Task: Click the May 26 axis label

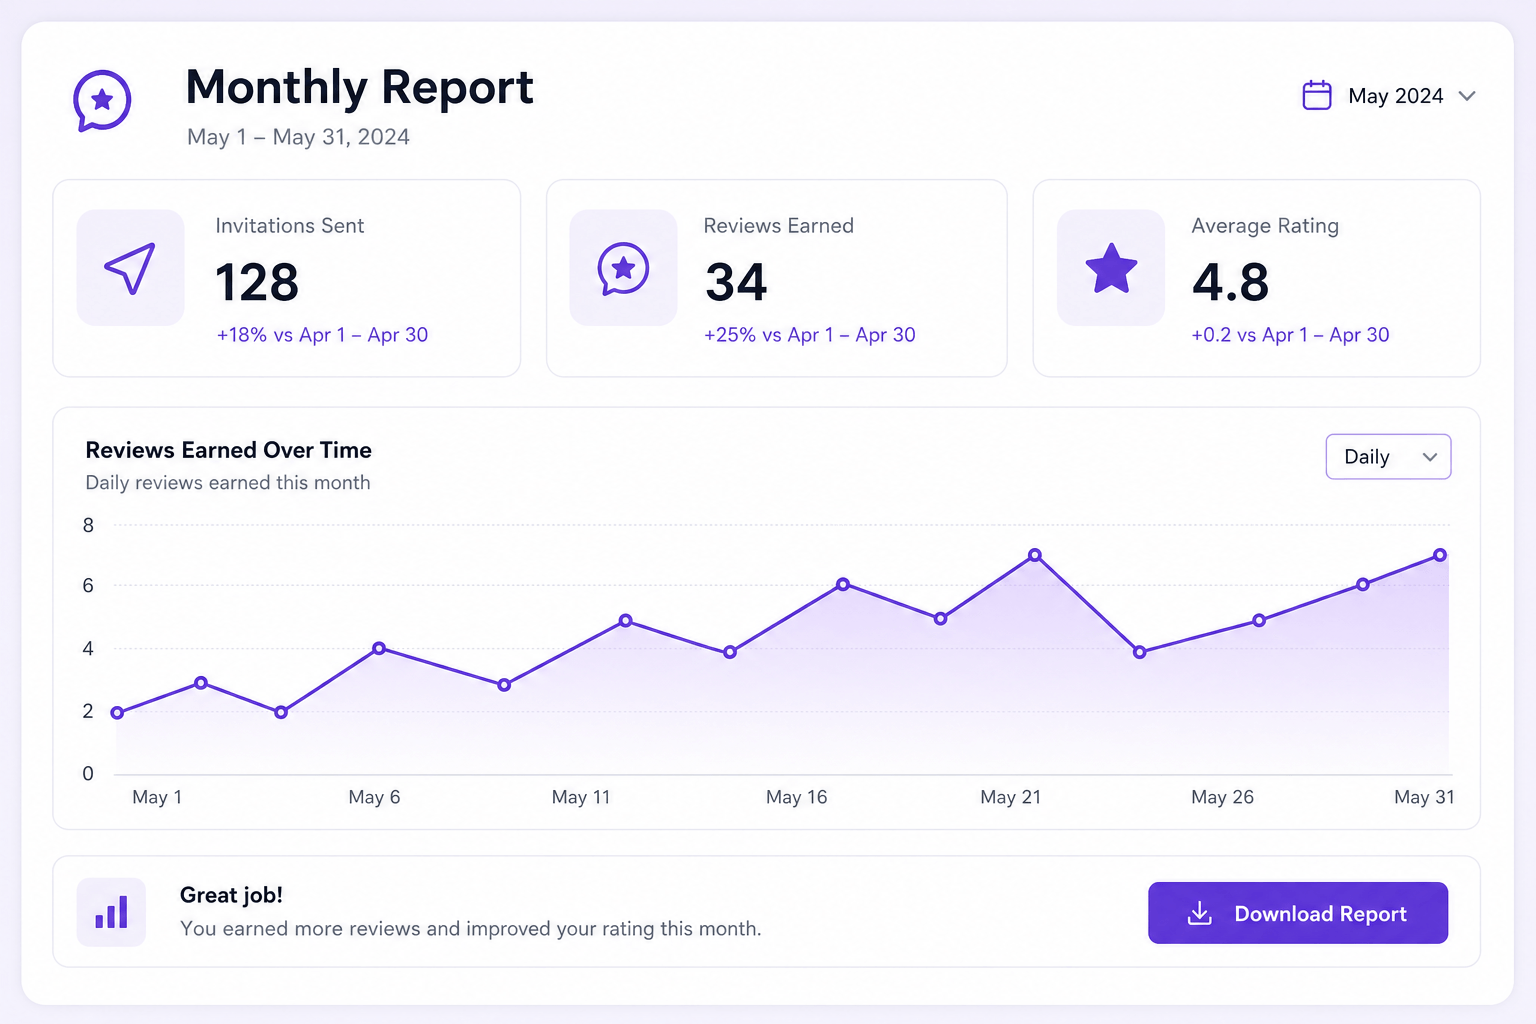Action: point(1222,797)
